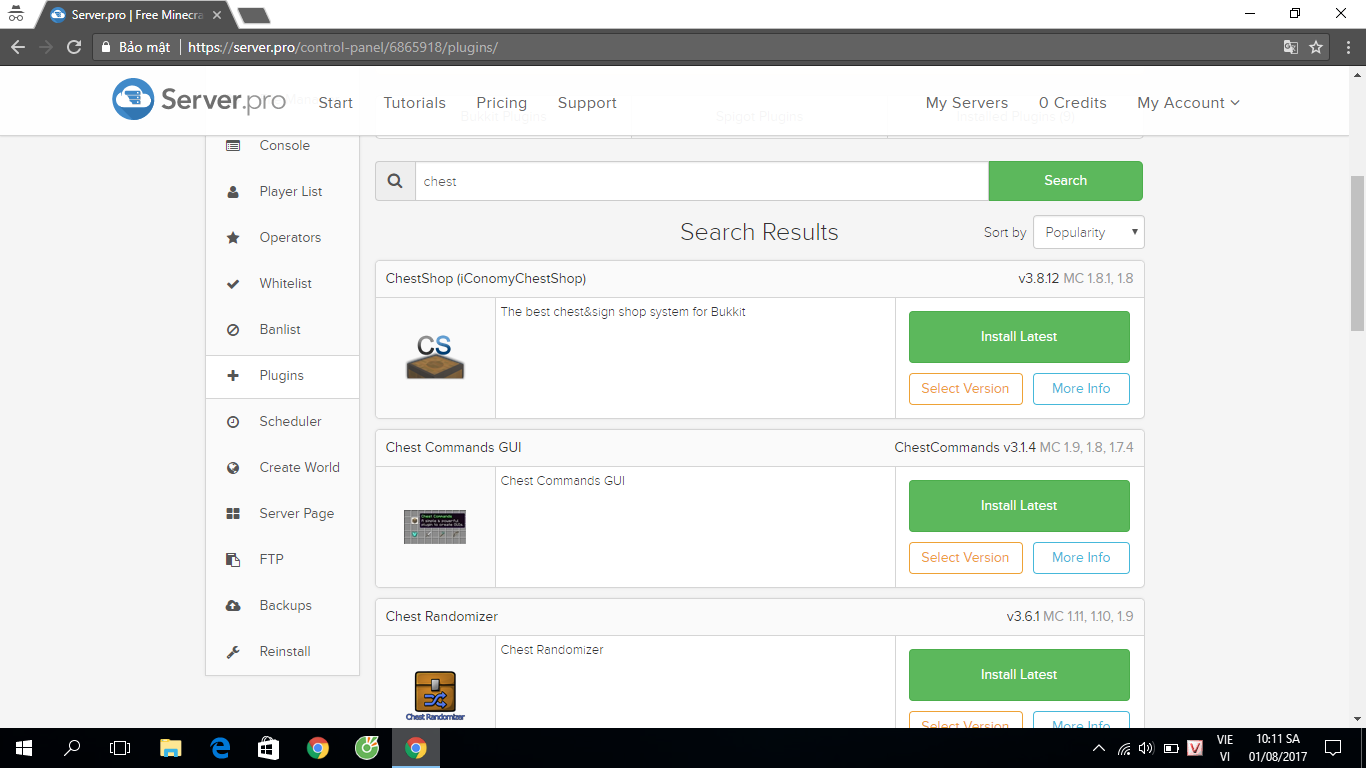
Task: Go back with the browser back arrow
Action: (18, 47)
